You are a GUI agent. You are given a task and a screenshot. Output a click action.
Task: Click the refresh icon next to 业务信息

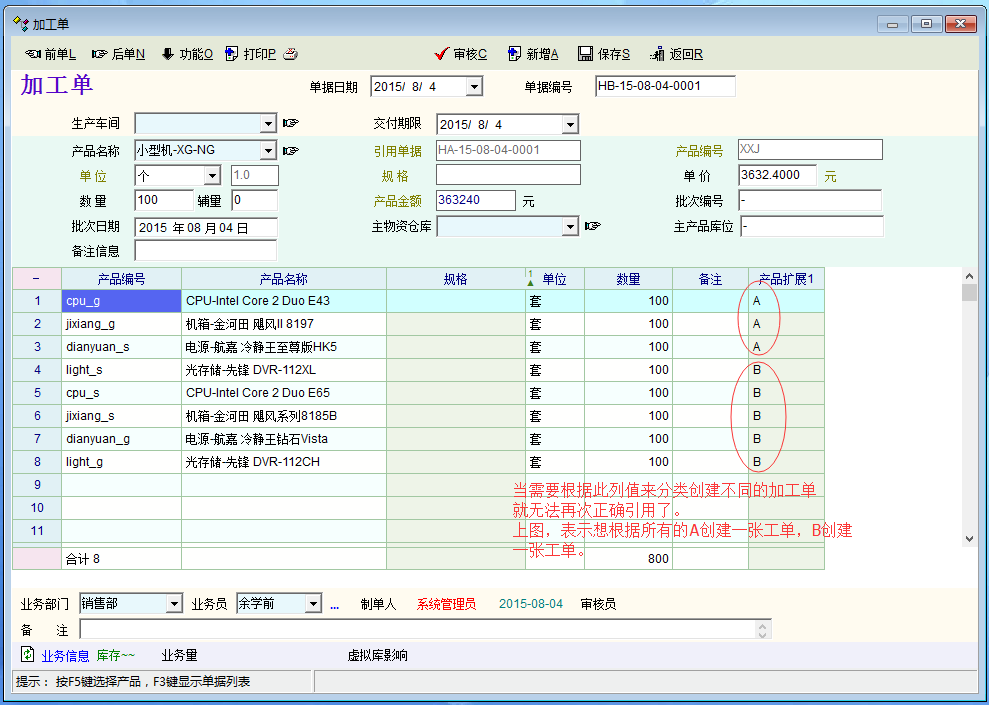[x=28, y=655]
